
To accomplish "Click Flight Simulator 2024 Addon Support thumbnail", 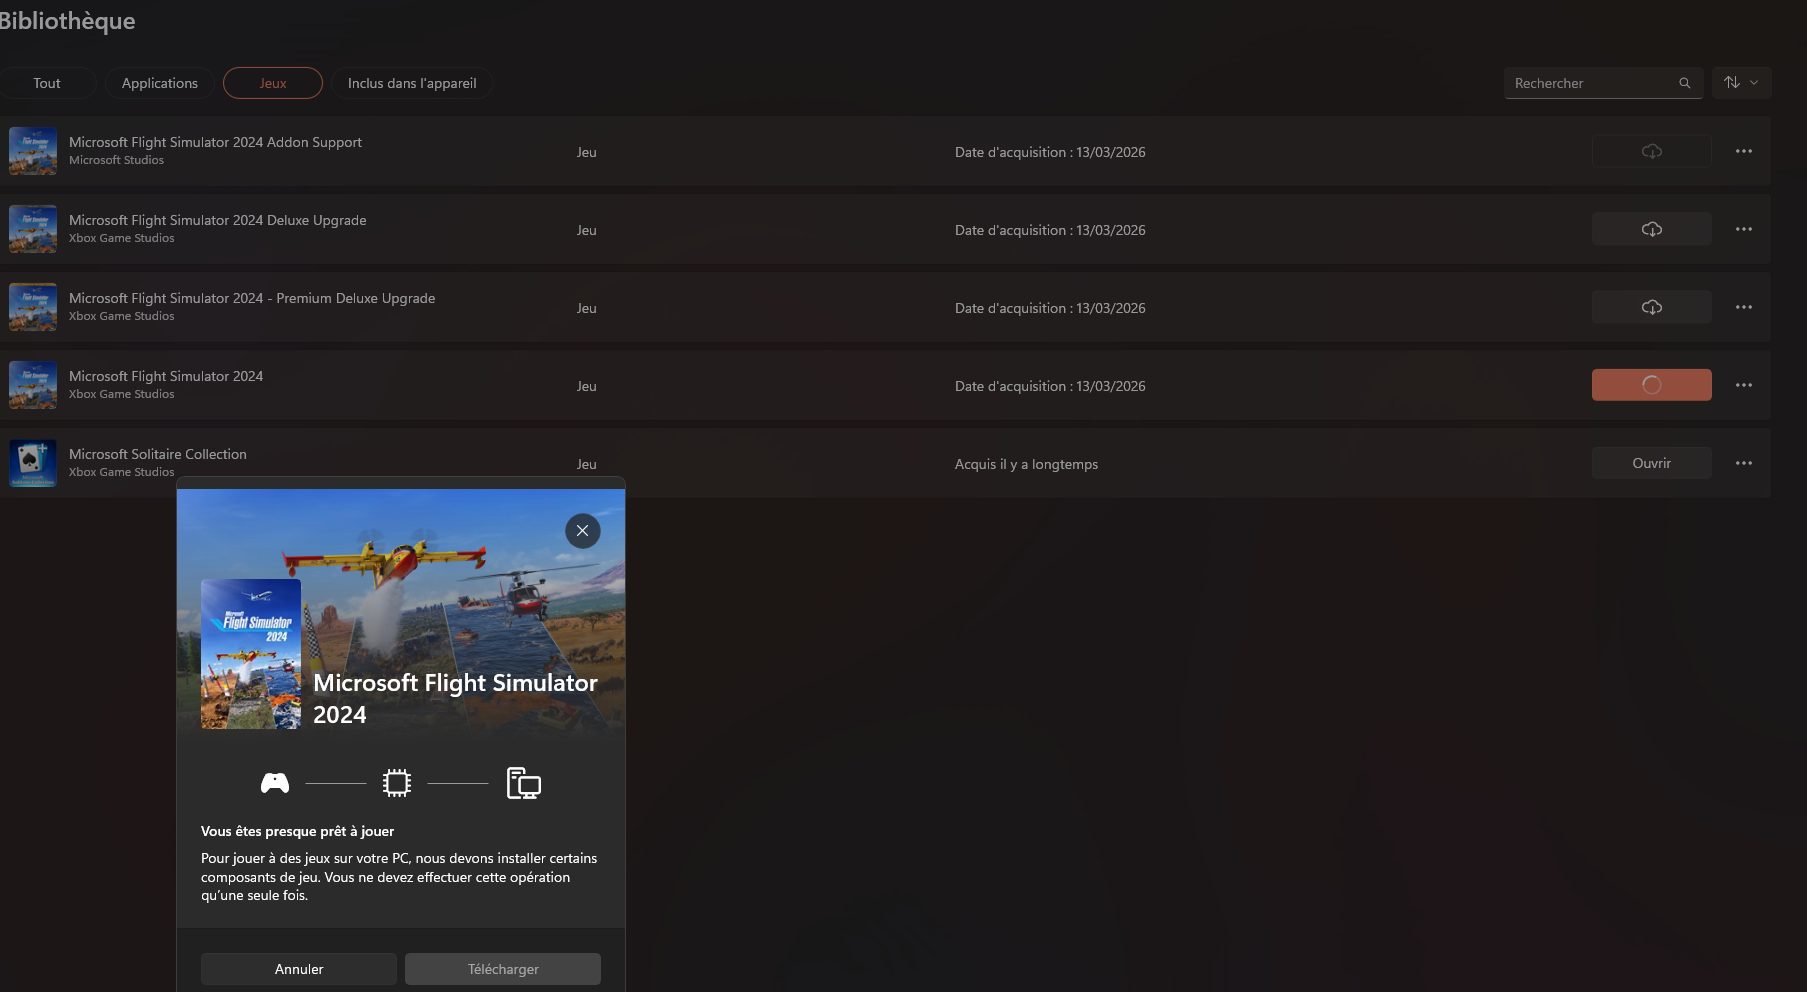I will coord(33,151).
